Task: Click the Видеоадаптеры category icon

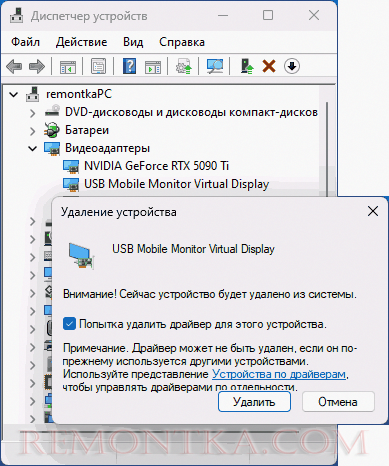Action: pyautogui.click(x=52, y=148)
